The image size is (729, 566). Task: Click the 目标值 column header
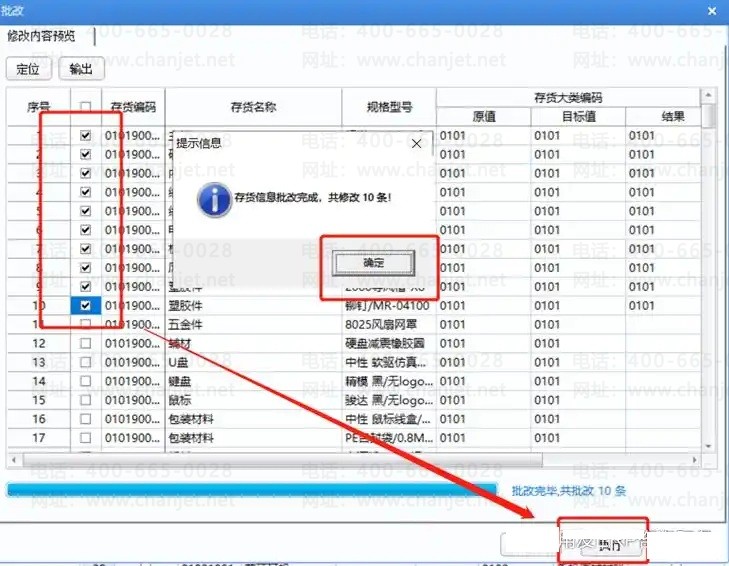click(x=578, y=116)
